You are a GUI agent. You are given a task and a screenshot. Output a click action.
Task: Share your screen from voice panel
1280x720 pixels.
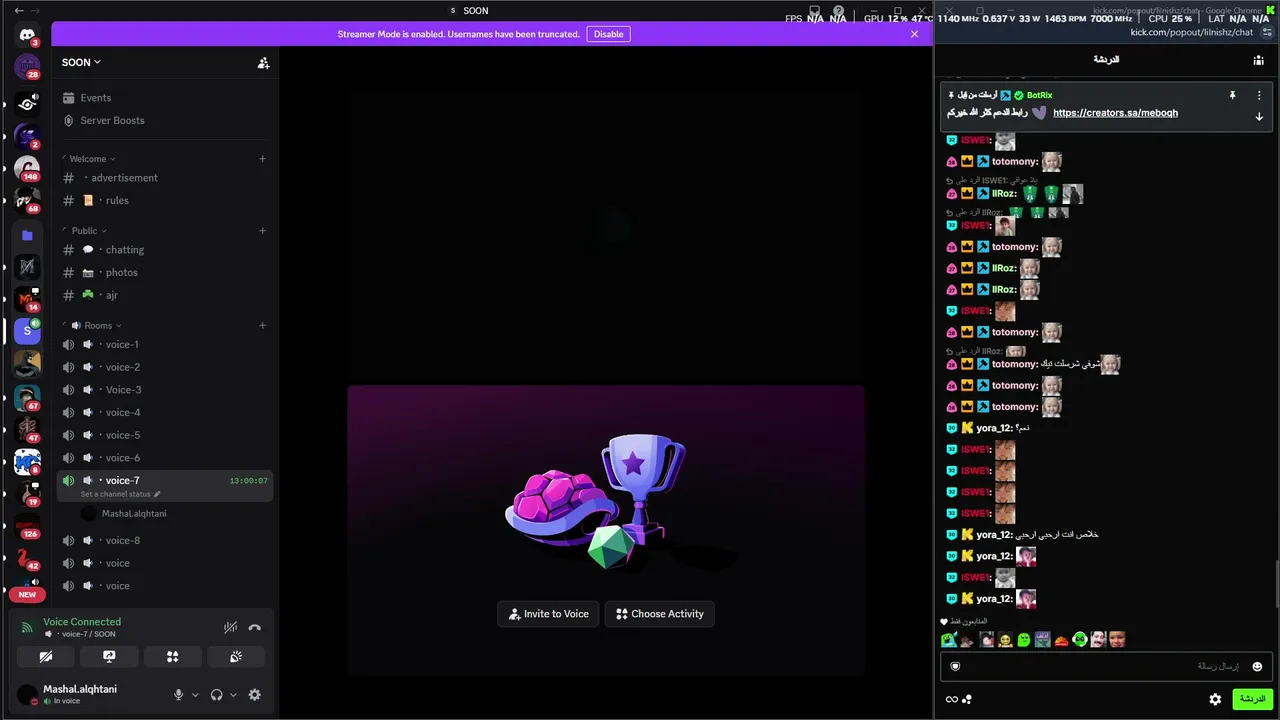109,656
